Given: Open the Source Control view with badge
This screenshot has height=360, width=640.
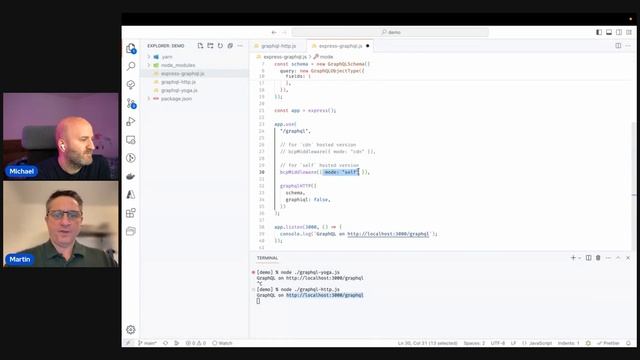Looking at the screenshot, I should pyautogui.click(x=131, y=103).
